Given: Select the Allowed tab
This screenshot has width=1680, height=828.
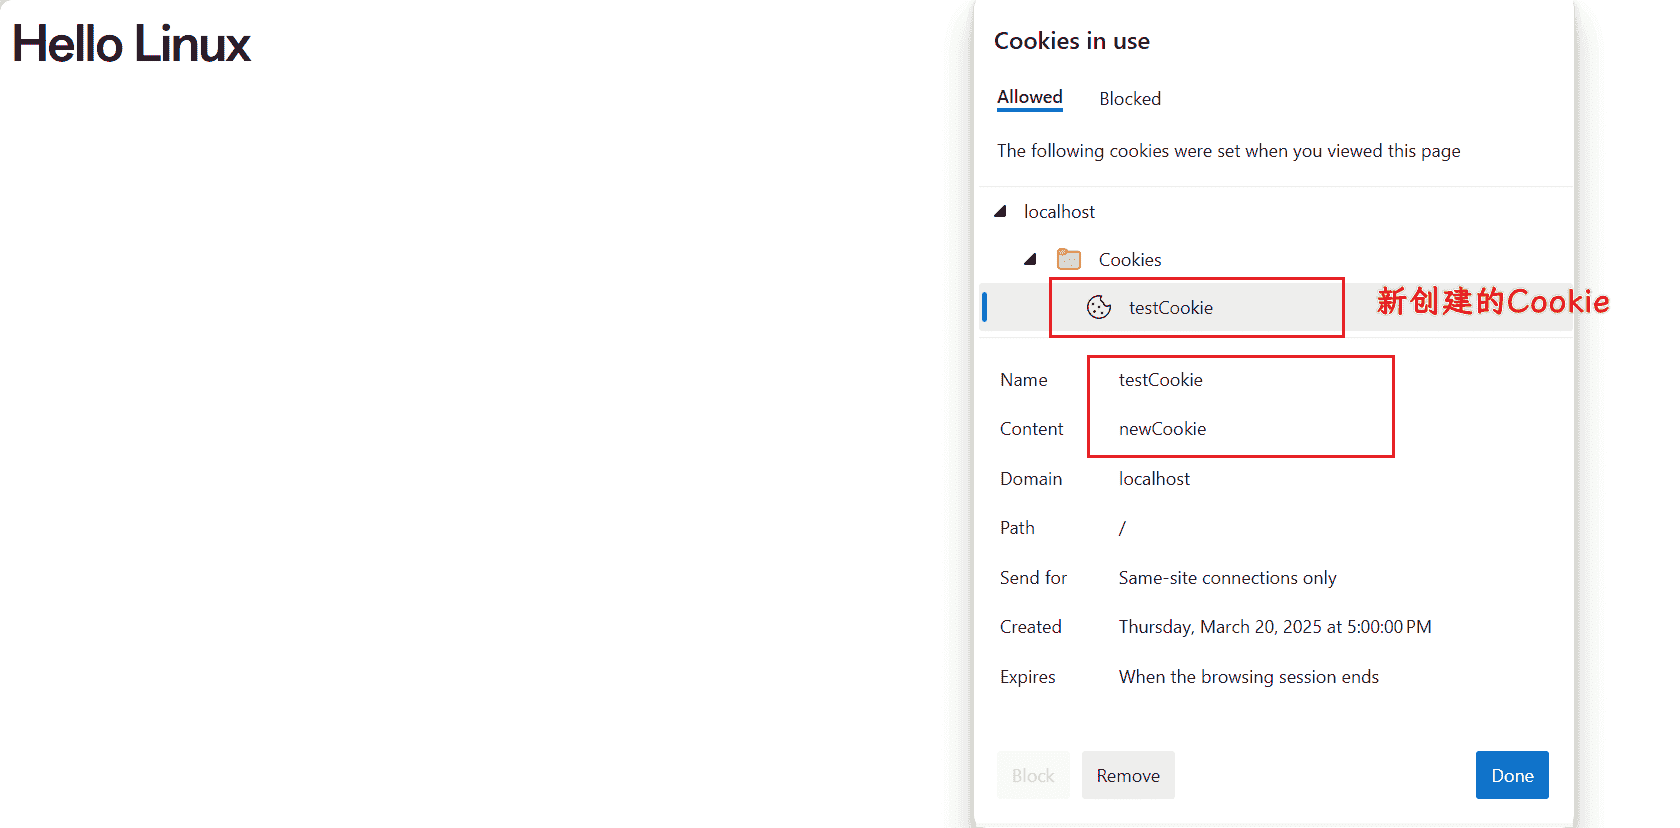Looking at the screenshot, I should coord(1030,97).
